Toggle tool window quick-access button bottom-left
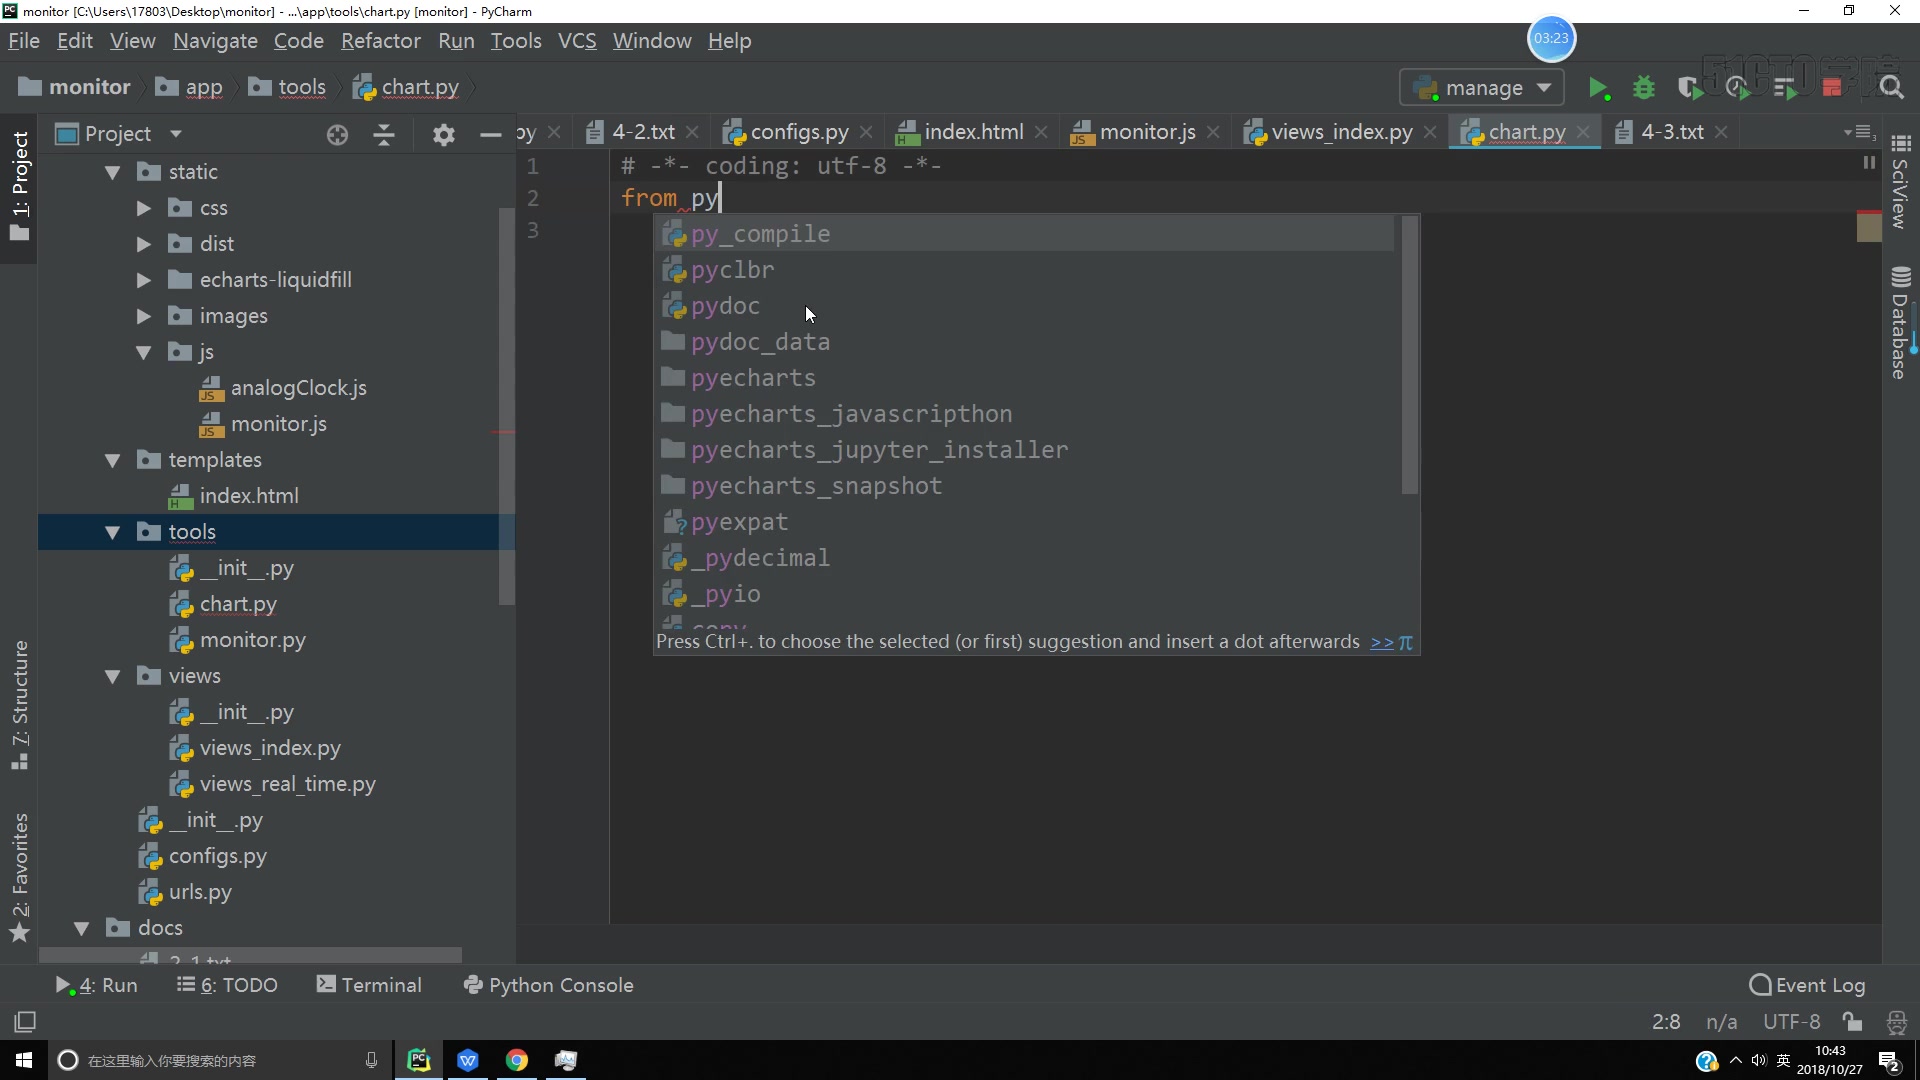Image resolution: width=1920 pixels, height=1080 pixels. [25, 1022]
